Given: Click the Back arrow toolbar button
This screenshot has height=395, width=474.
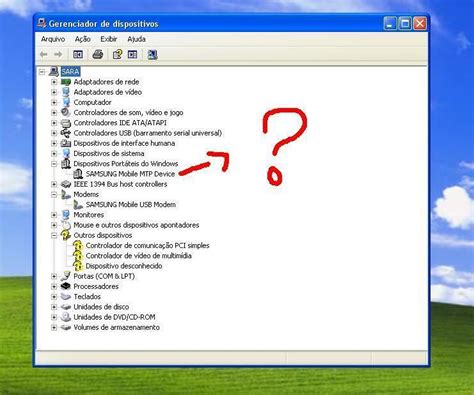Looking at the screenshot, I should 43,54.
